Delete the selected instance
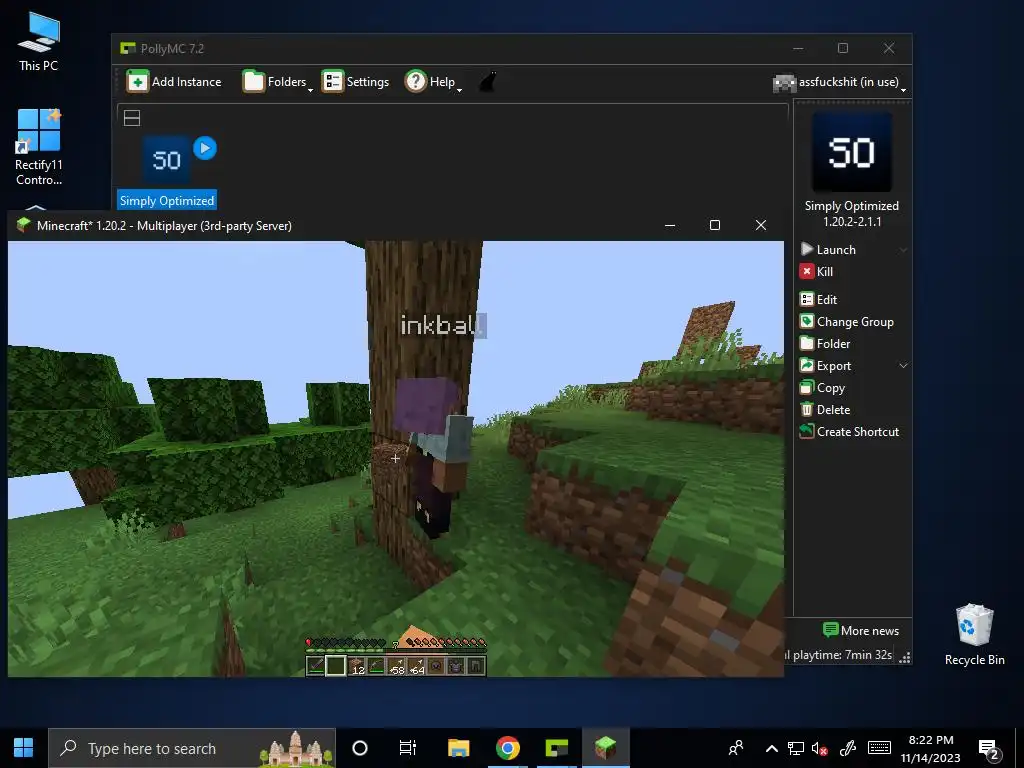1024x768 pixels. [825, 409]
